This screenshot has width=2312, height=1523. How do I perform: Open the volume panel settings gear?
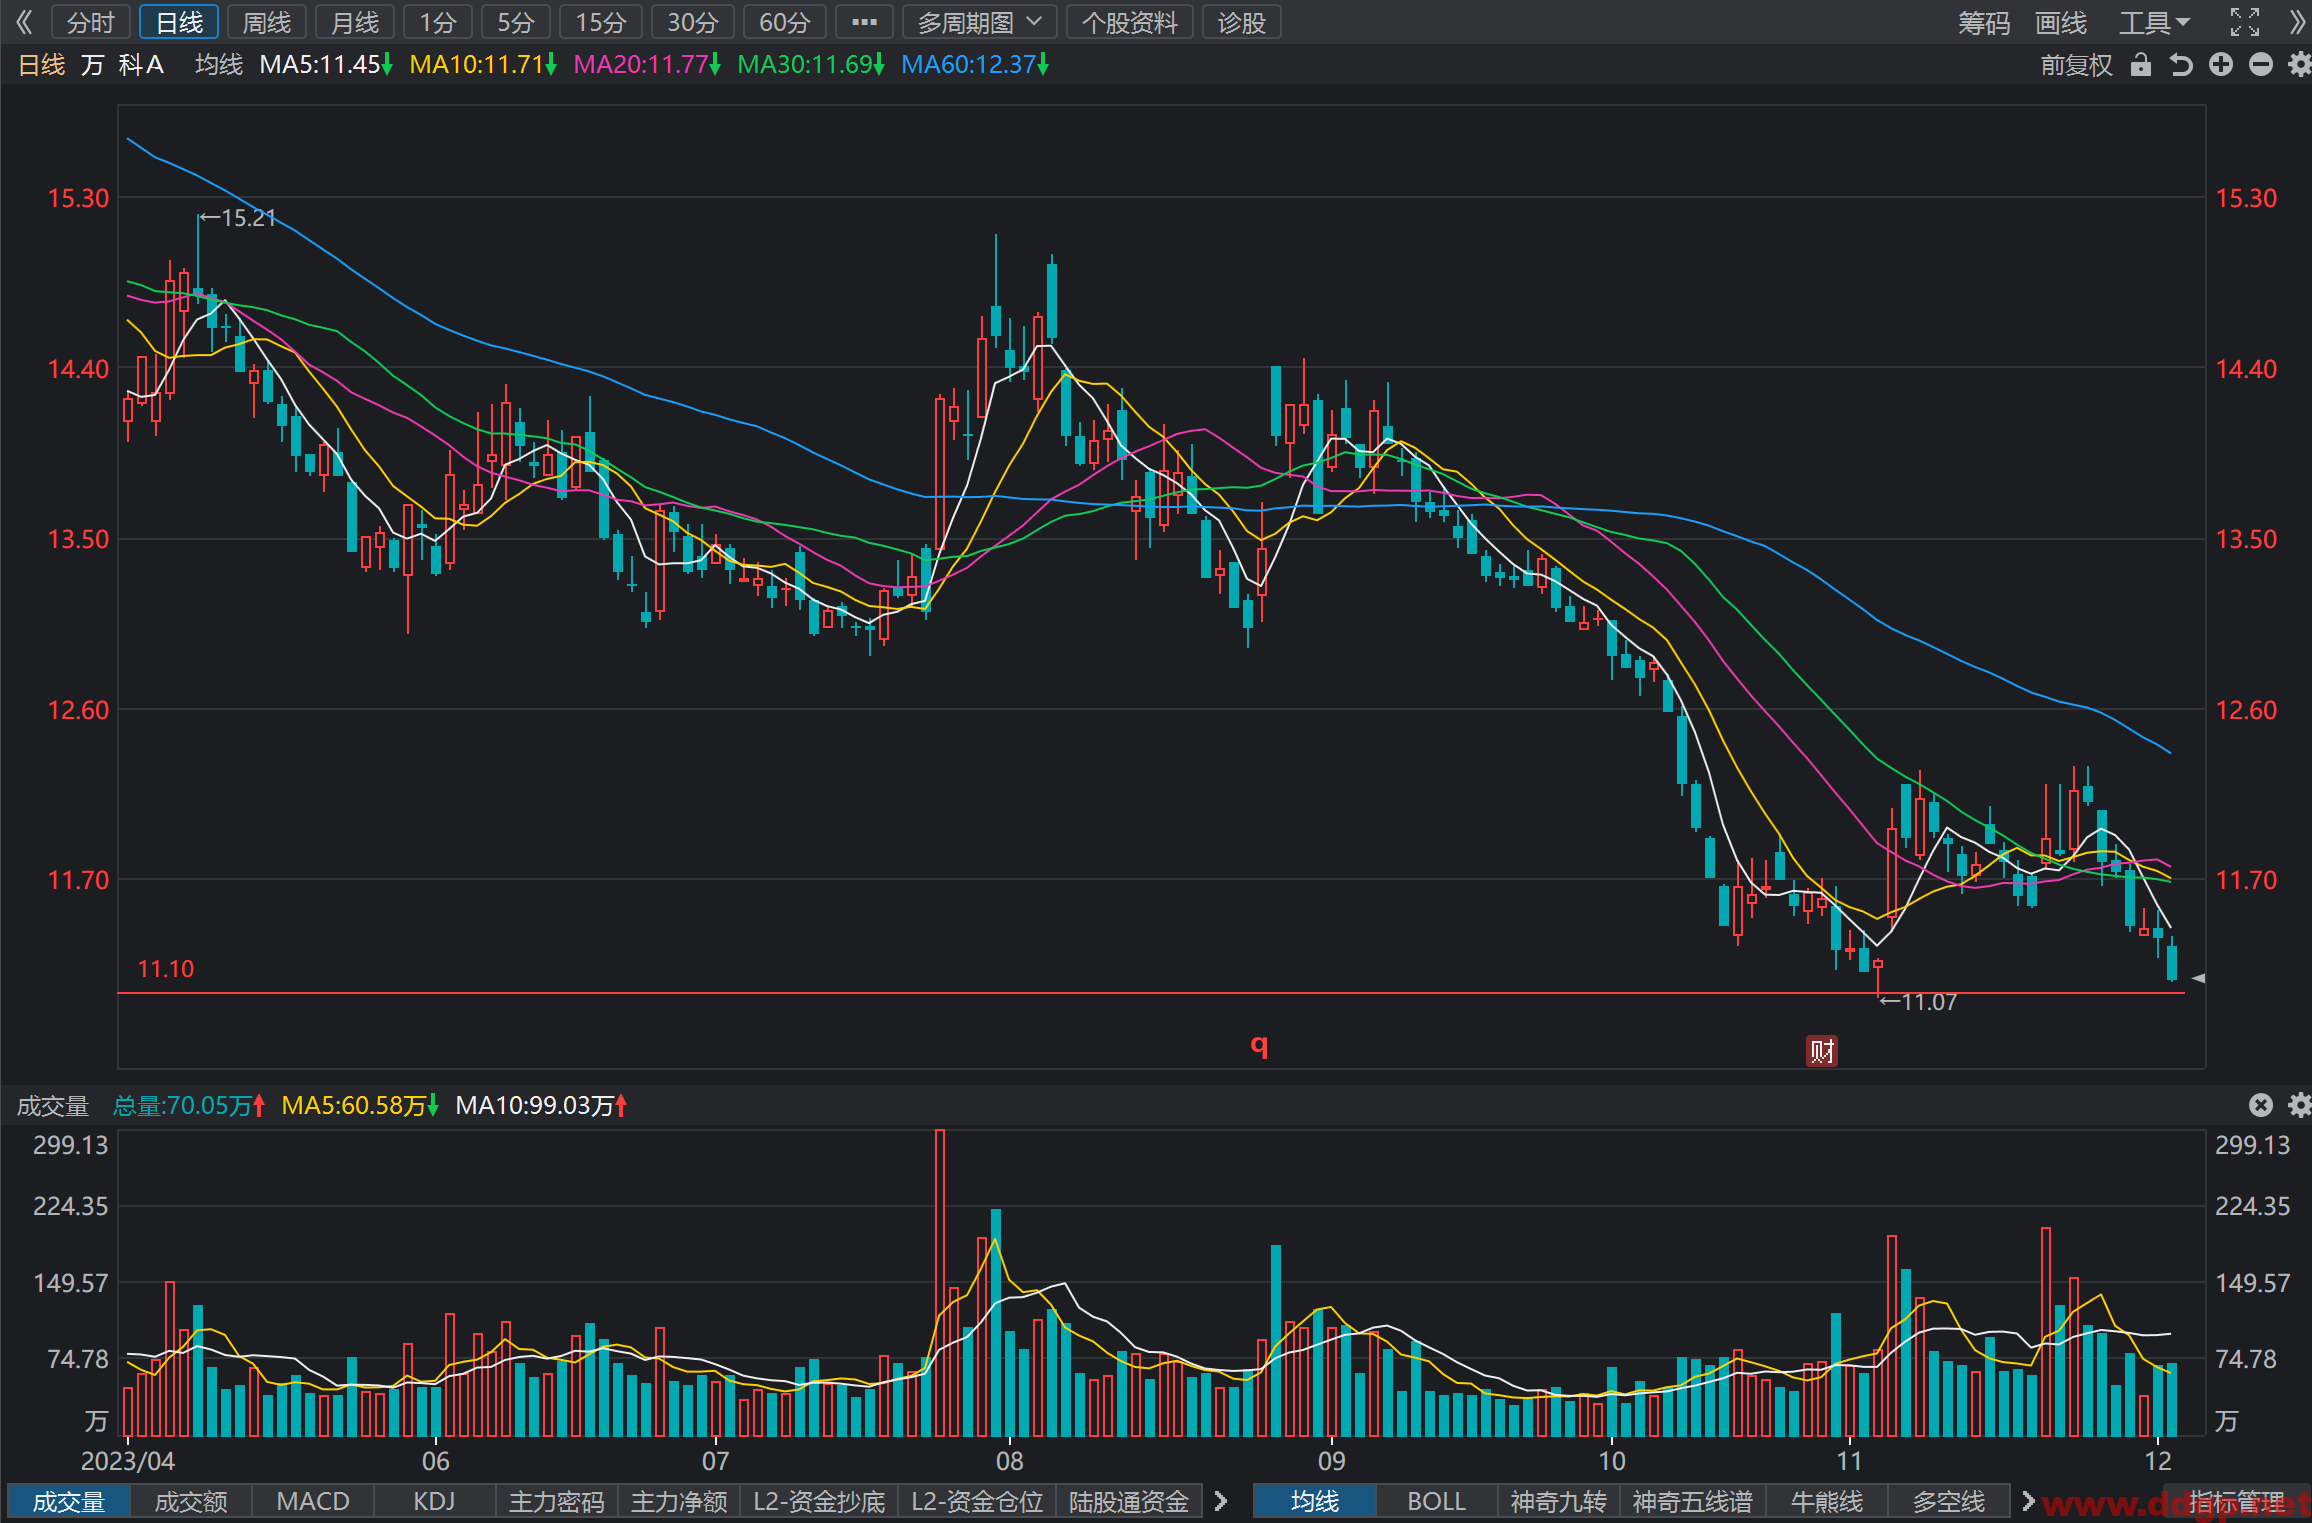pos(2300,1105)
